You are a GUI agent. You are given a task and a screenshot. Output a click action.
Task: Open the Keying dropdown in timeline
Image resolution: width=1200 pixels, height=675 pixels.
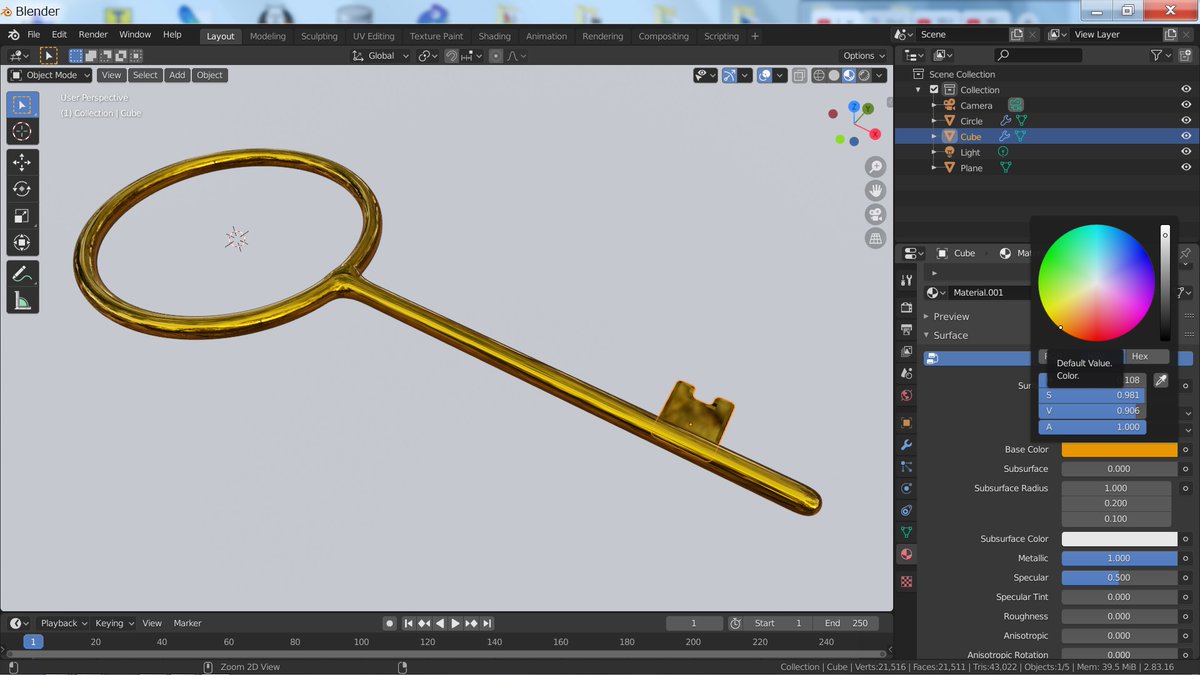coord(114,623)
